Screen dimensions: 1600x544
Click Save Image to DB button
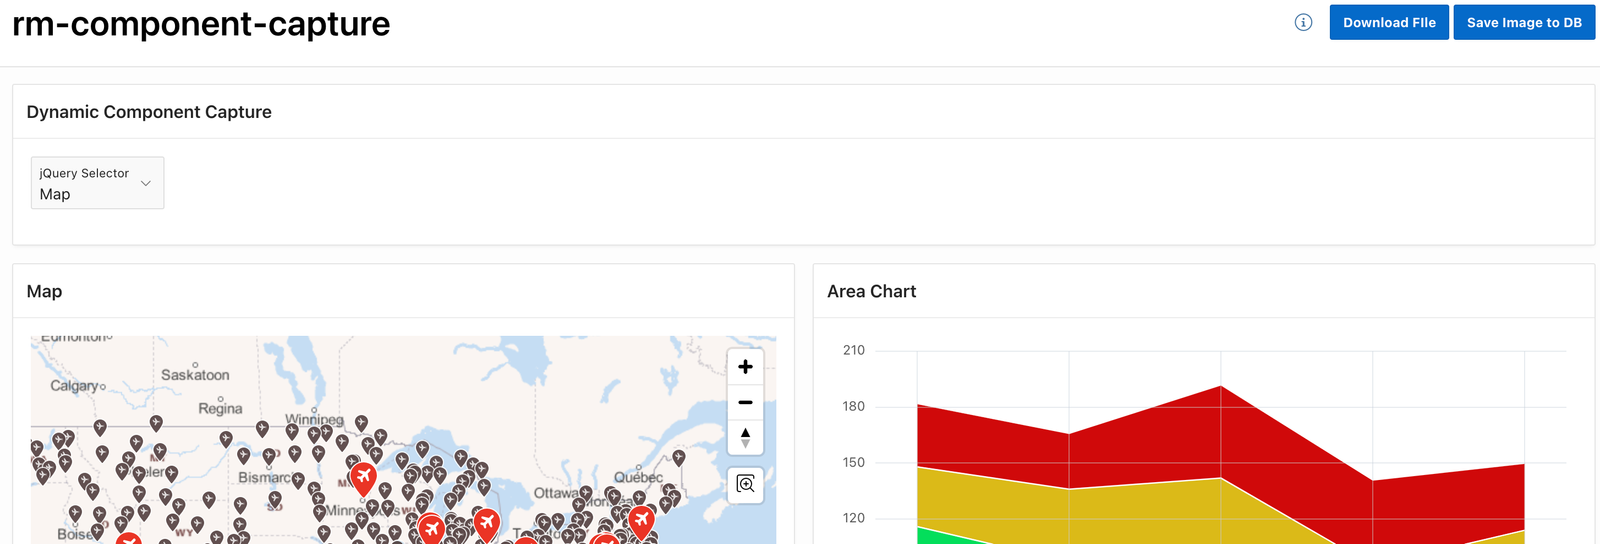tap(1523, 22)
